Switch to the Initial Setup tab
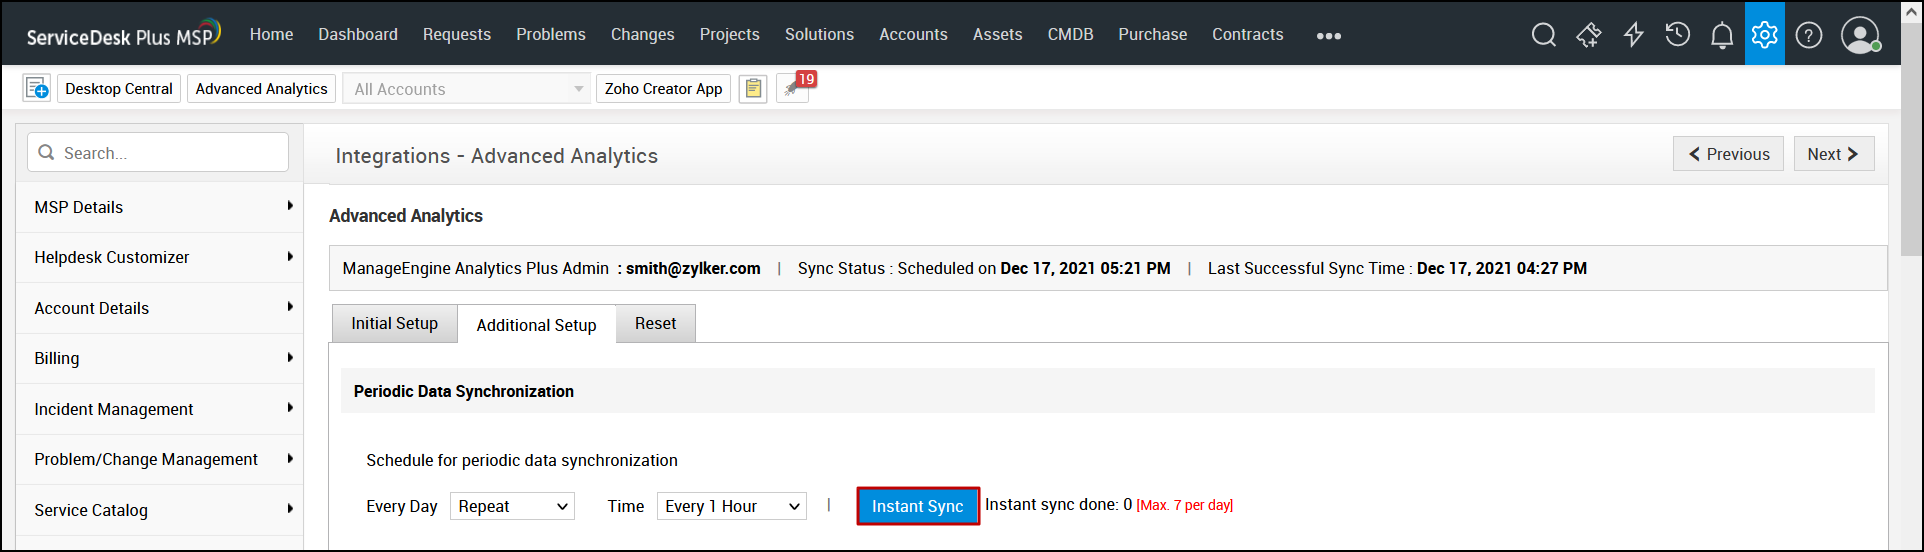This screenshot has height=552, width=1924. coord(394,323)
